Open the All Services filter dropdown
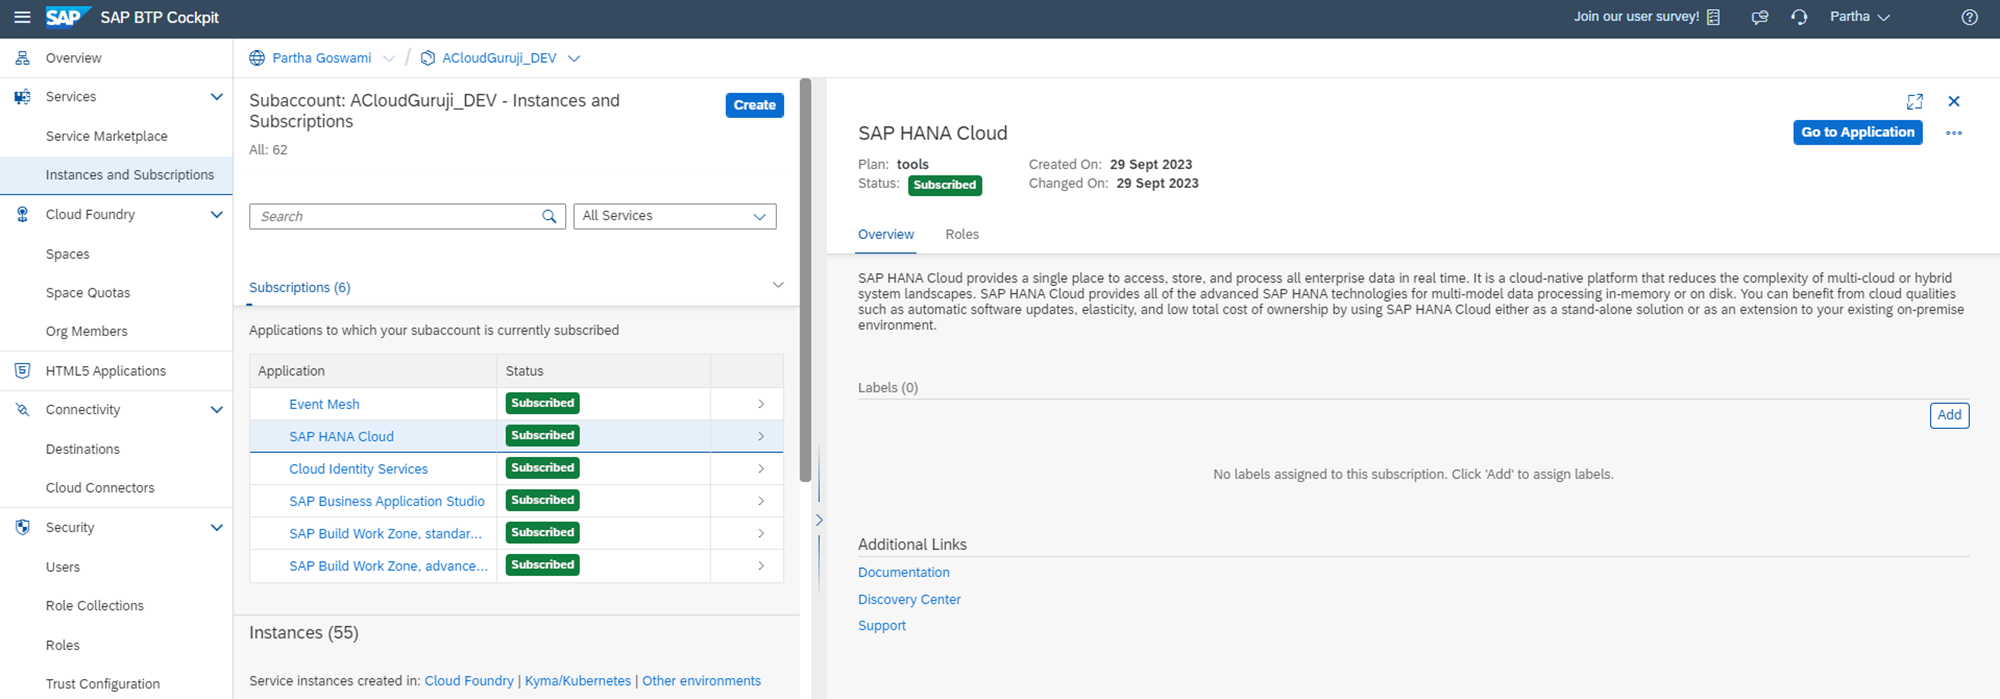The height and width of the screenshot is (699, 2000). tap(674, 216)
